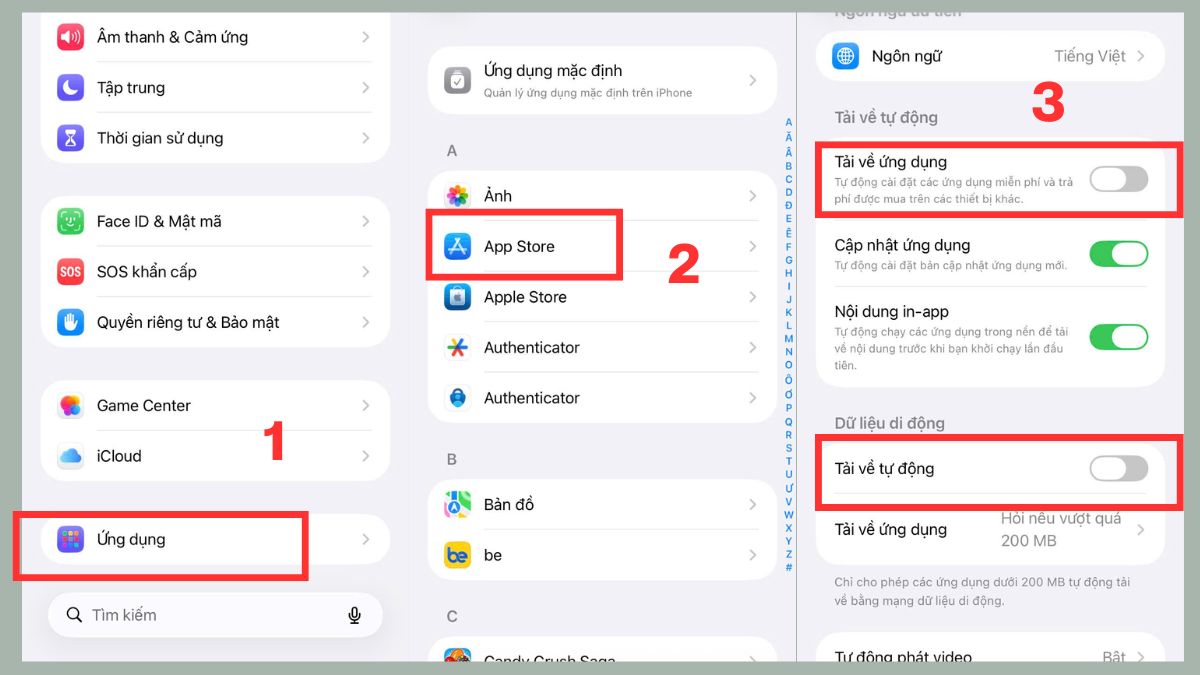Tap the microphone icon in search bar
Viewport: 1200px width, 675px height.
click(x=354, y=615)
